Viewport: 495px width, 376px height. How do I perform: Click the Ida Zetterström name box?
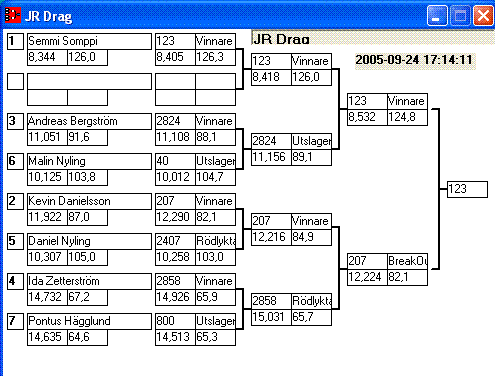coord(89,281)
